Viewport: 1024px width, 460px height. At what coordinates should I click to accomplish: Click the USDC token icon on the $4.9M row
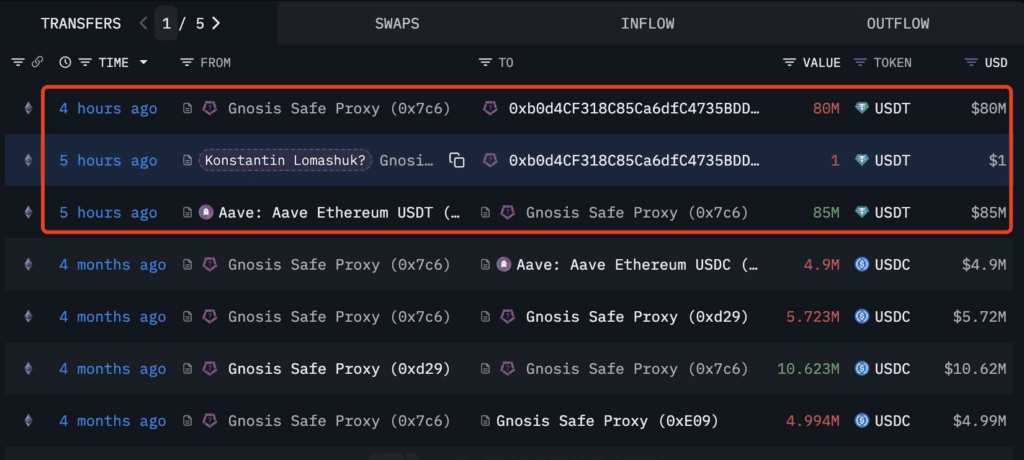pyautogui.click(x=862, y=264)
